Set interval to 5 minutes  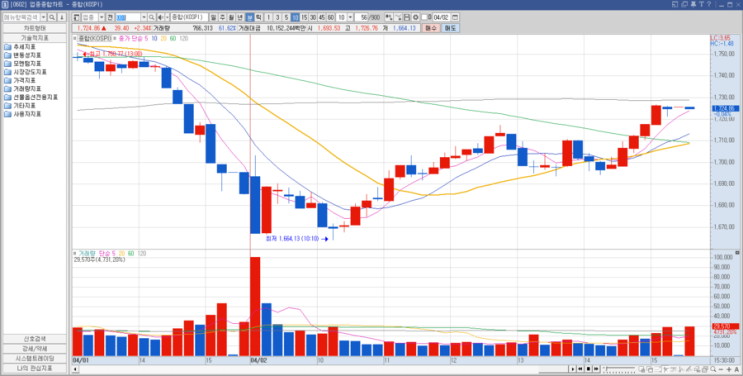point(286,17)
